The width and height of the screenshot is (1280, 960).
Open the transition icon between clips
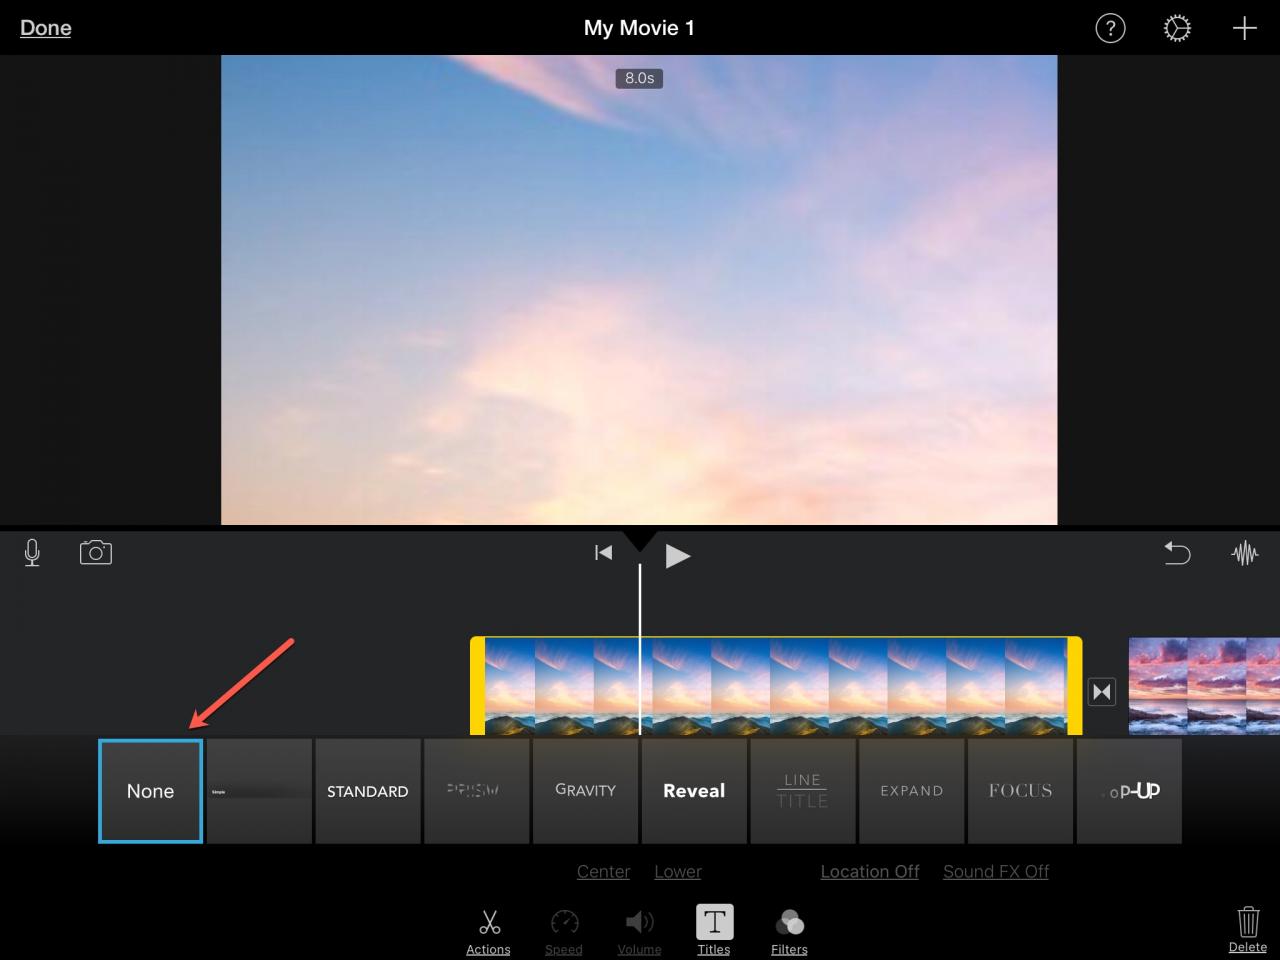1101,691
